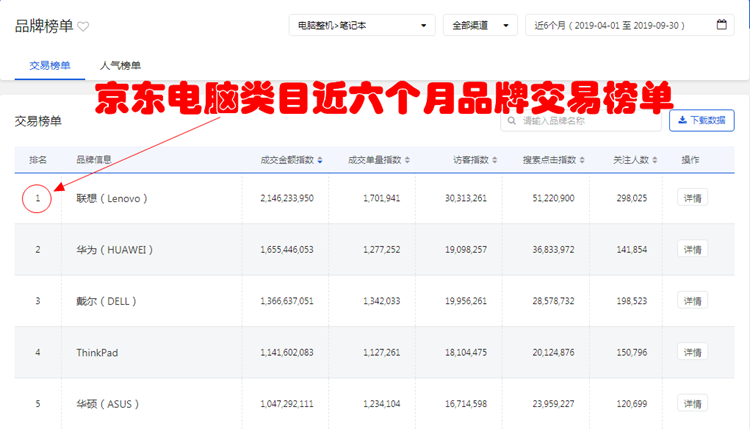
Task: Select brand name 华为 (HUAWEI)
Action: coord(115,250)
